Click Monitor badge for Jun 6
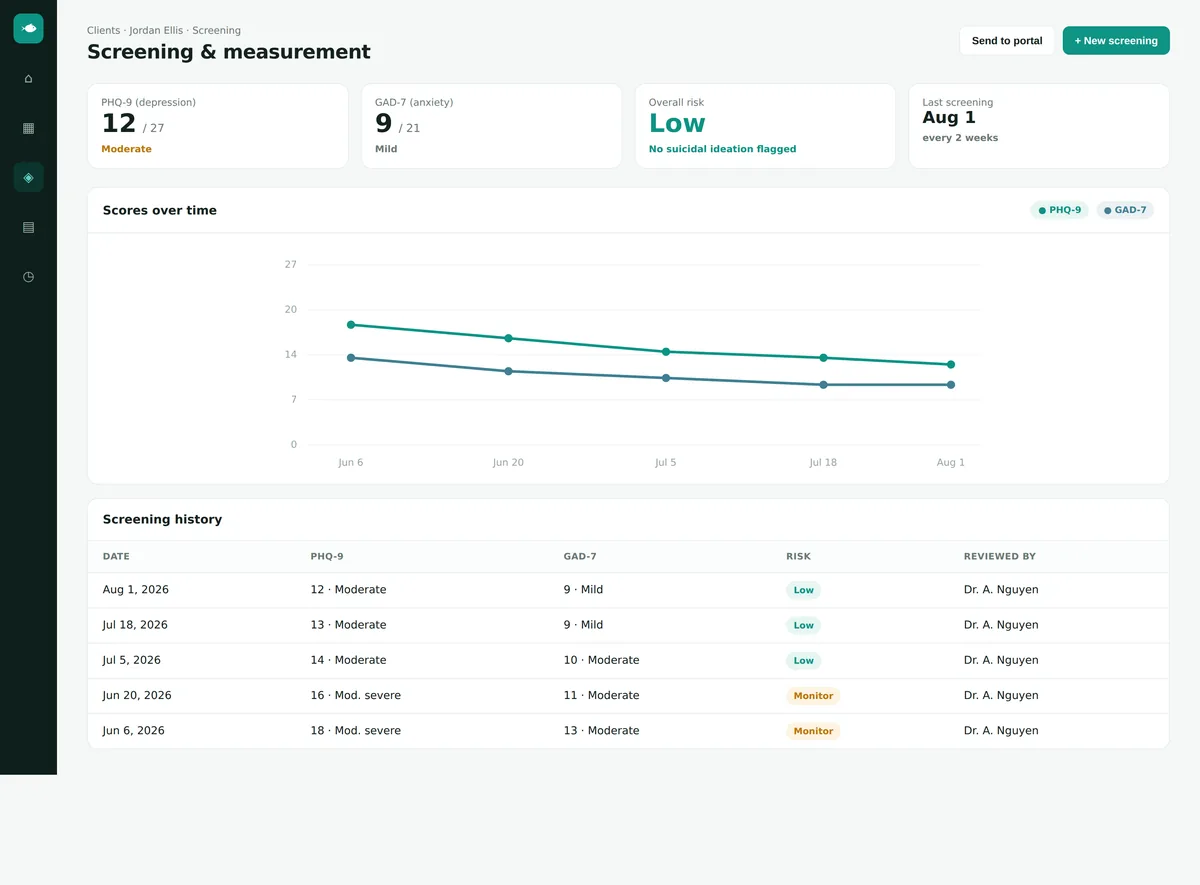 (x=813, y=731)
